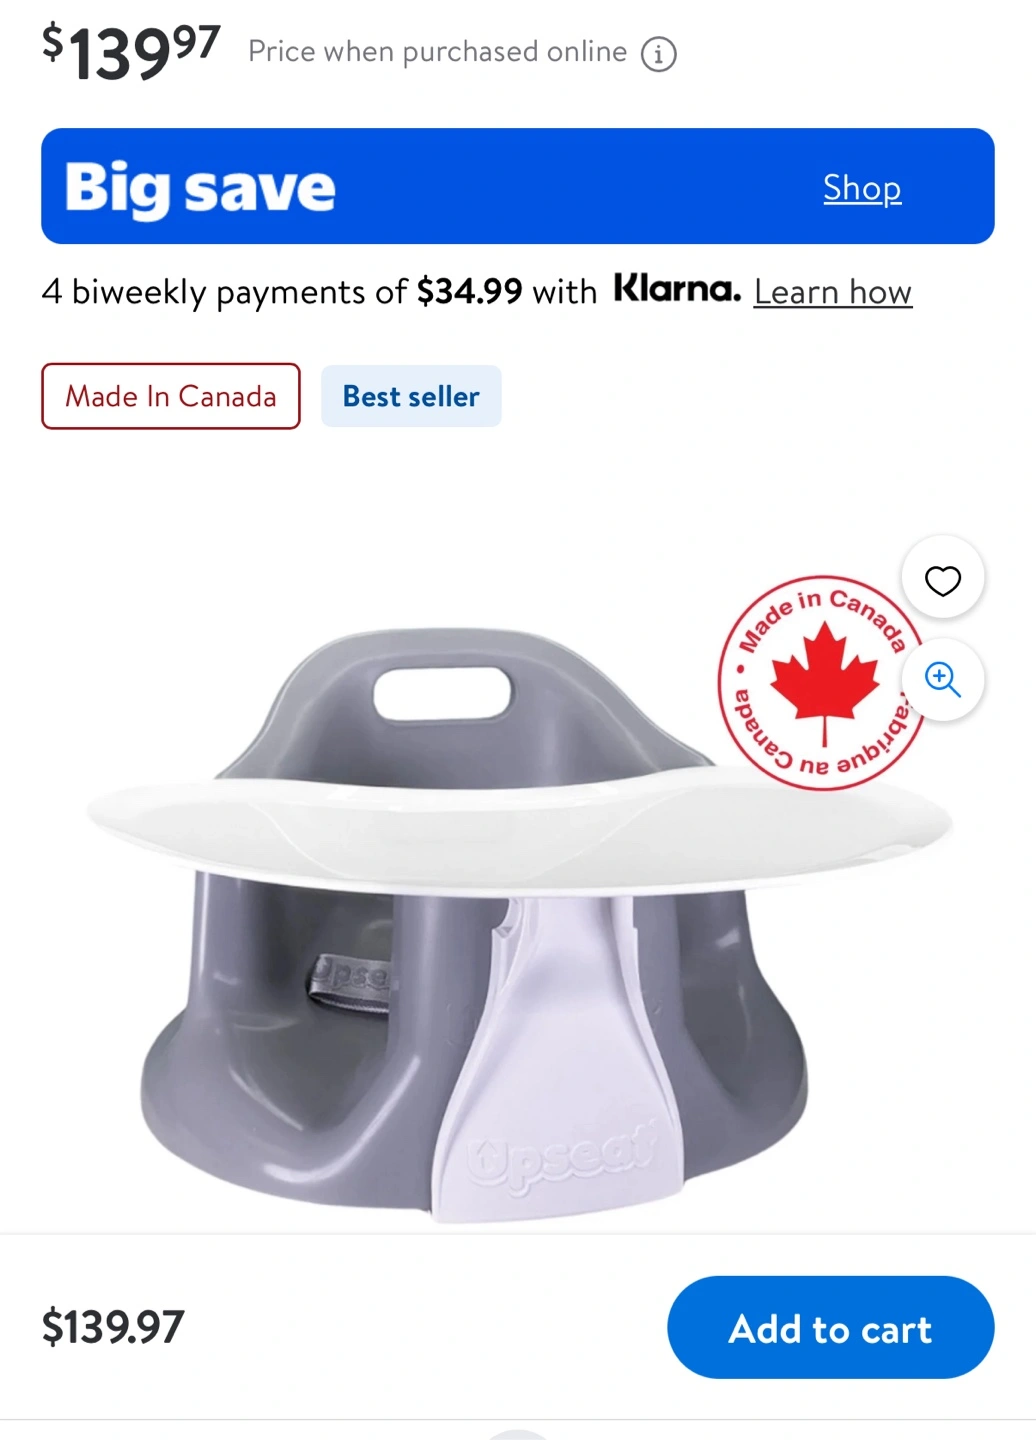Select the Best seller badge
This screenshot has width=1036, height=1440.
(x=411, y=396)
